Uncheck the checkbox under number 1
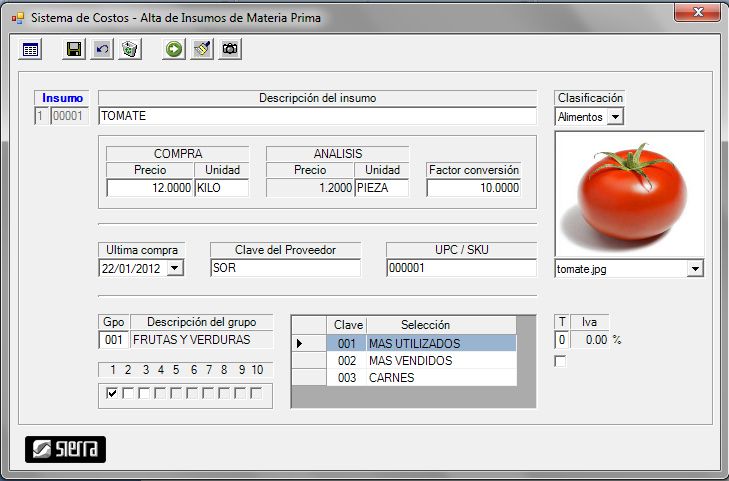 click(112, 393)
